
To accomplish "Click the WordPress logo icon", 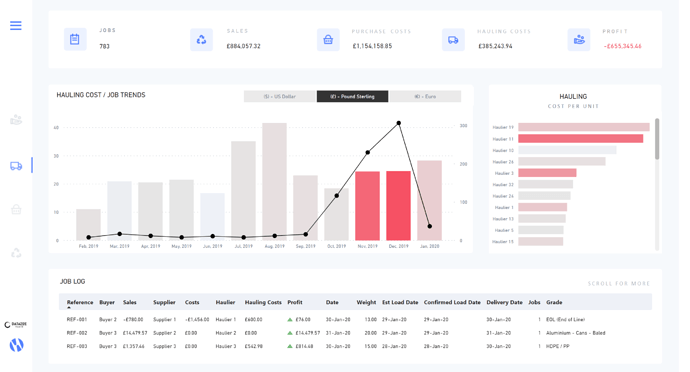I will pos(16,345).
